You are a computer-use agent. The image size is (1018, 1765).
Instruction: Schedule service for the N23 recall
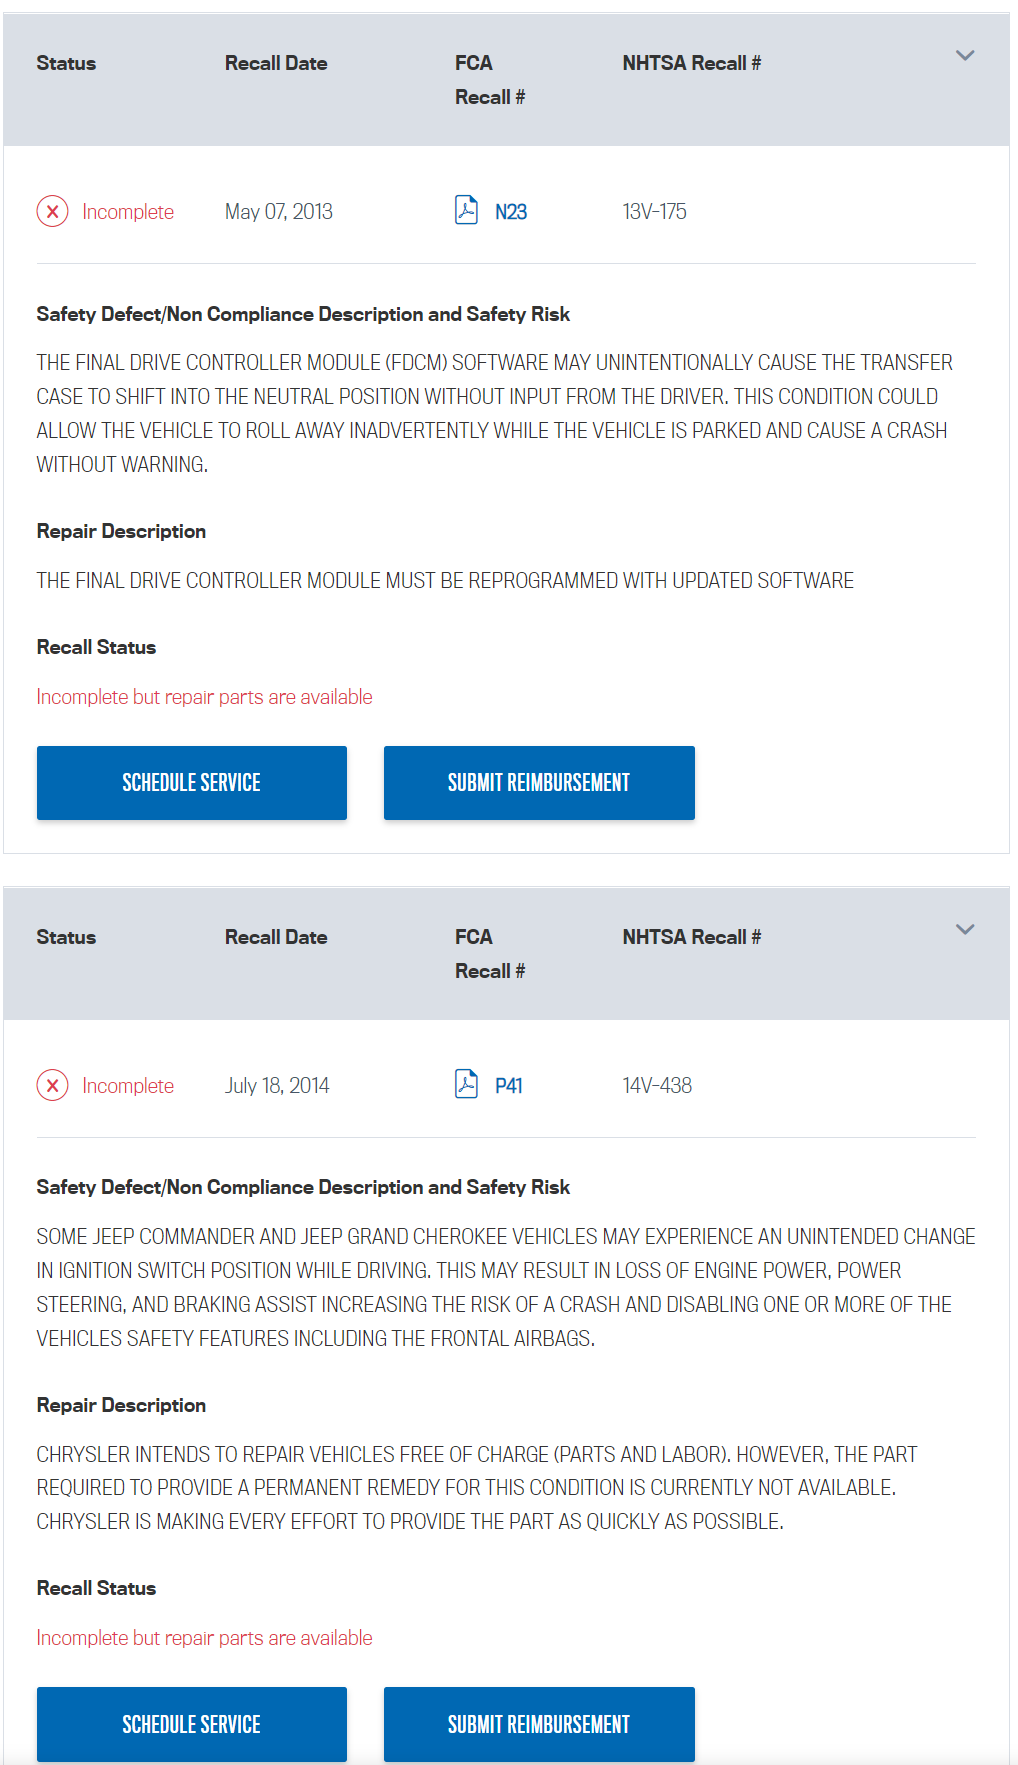click(192, 783)
